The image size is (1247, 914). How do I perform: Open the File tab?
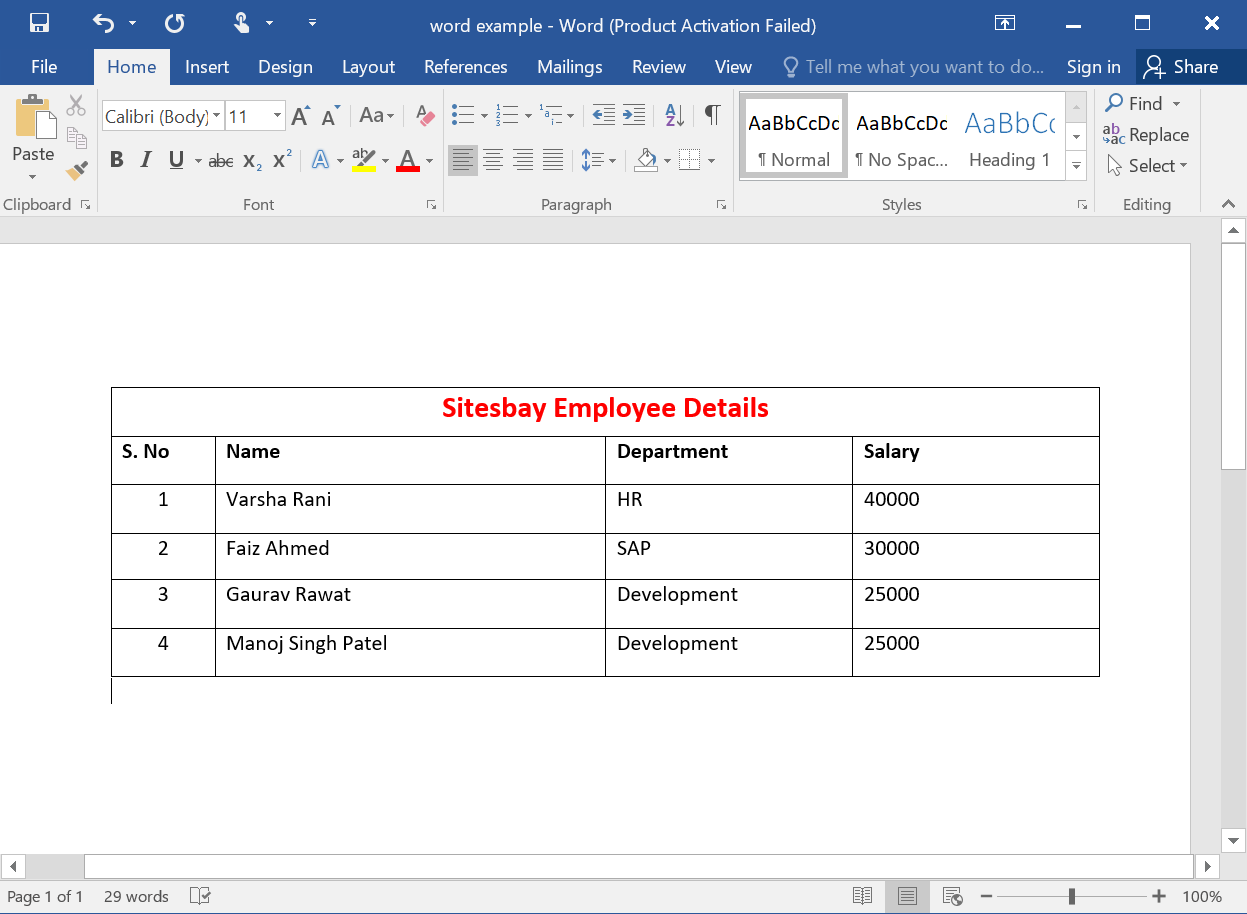(x=44, y=67)
